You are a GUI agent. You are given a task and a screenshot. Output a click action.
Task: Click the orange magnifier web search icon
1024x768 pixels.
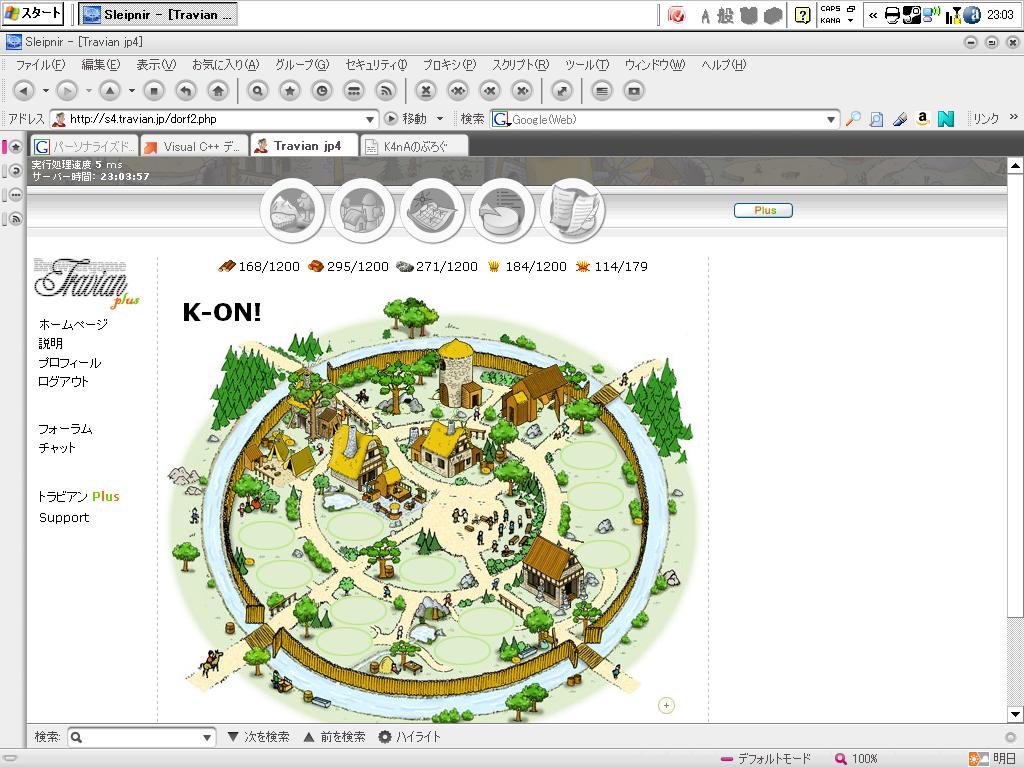pyautogui.click(x=853, y=119)
